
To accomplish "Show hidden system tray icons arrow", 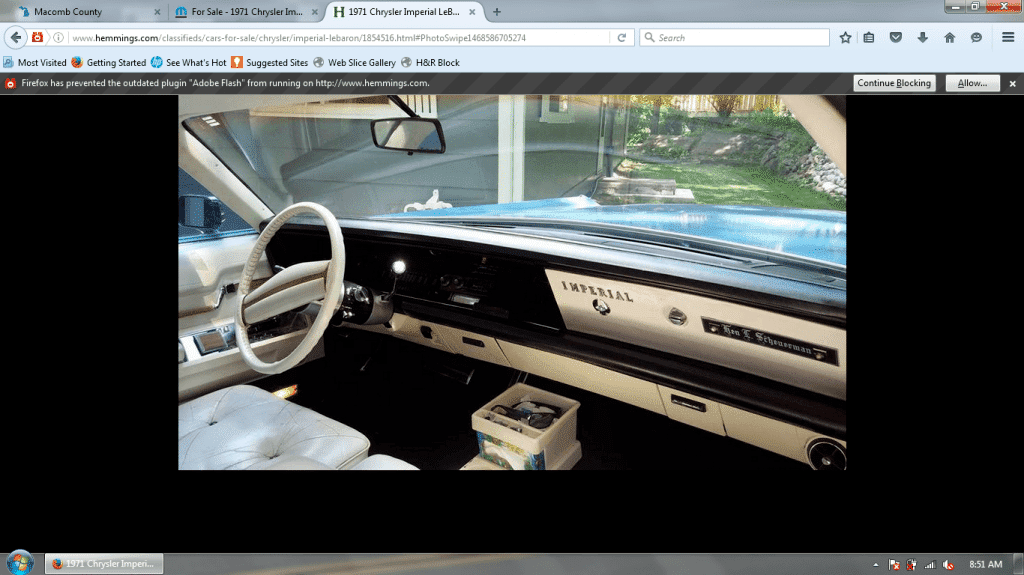I will [876, 565].
